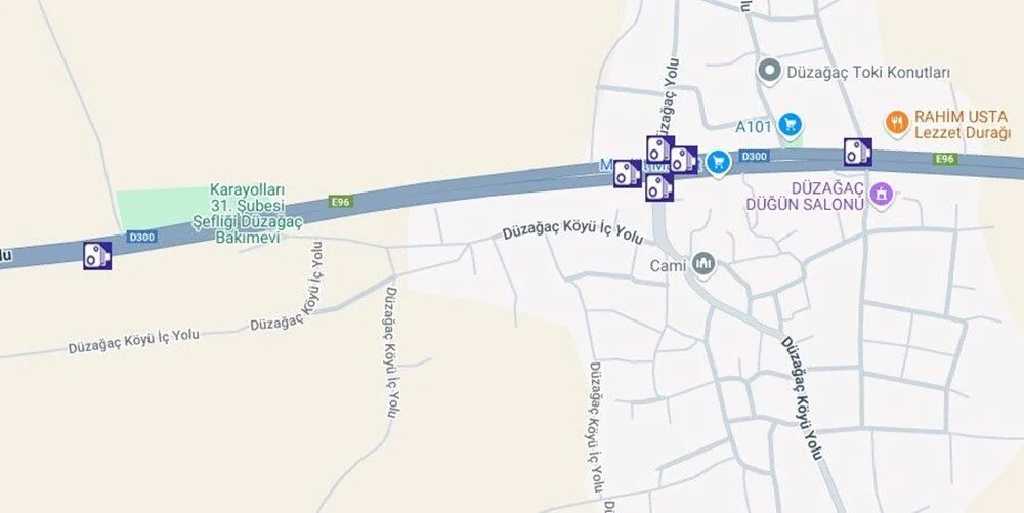The image size is (1024, 513).
Task: Open the A101 shopping cart marker
Action: point(791,125)
